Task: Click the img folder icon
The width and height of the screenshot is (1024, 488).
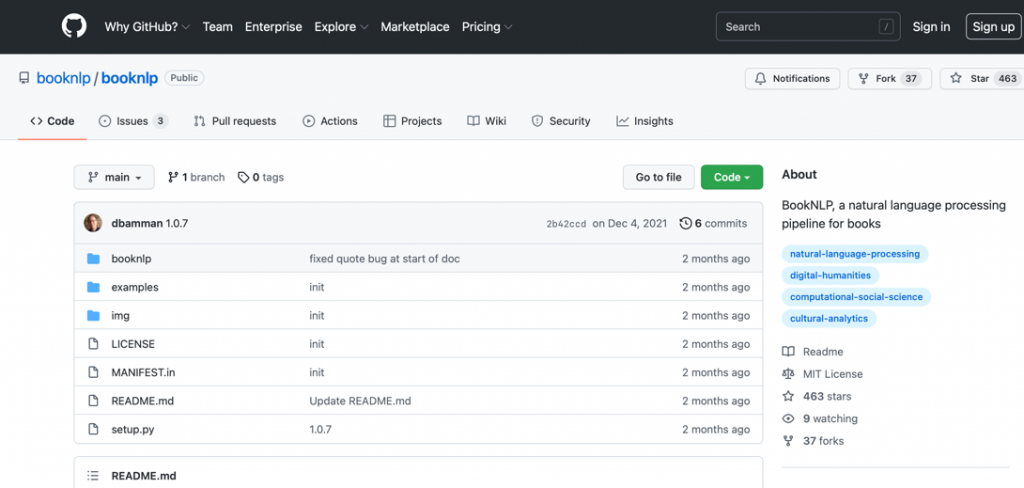Action: pos(93,316)
